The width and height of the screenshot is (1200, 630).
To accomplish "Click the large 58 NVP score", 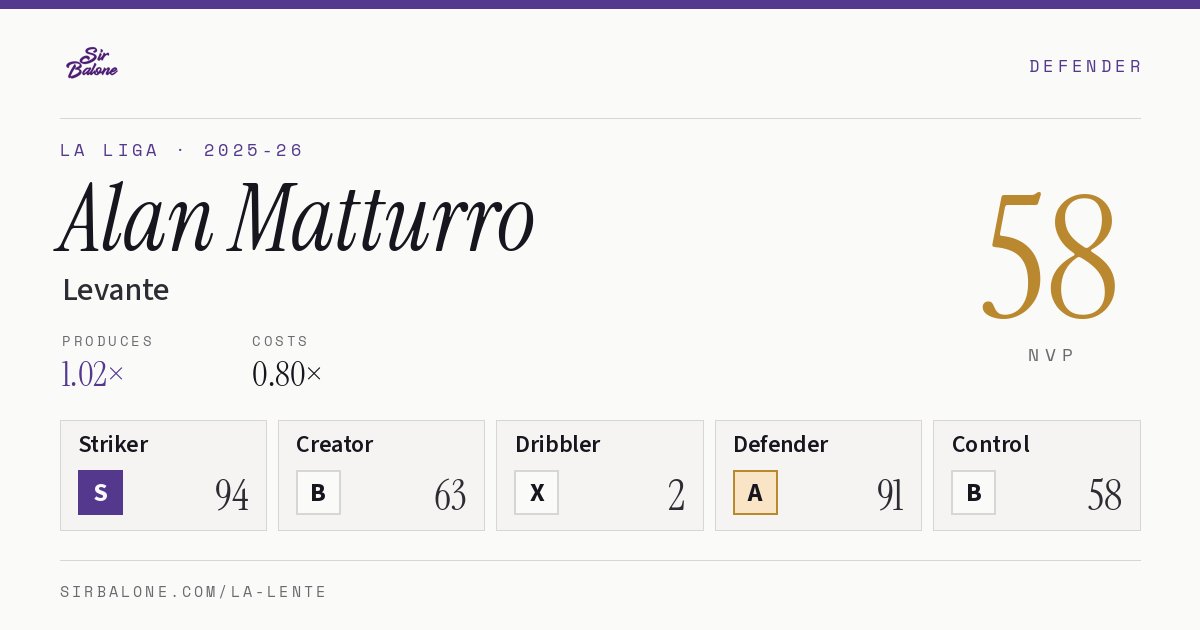I will click(x=1050, y=256).
